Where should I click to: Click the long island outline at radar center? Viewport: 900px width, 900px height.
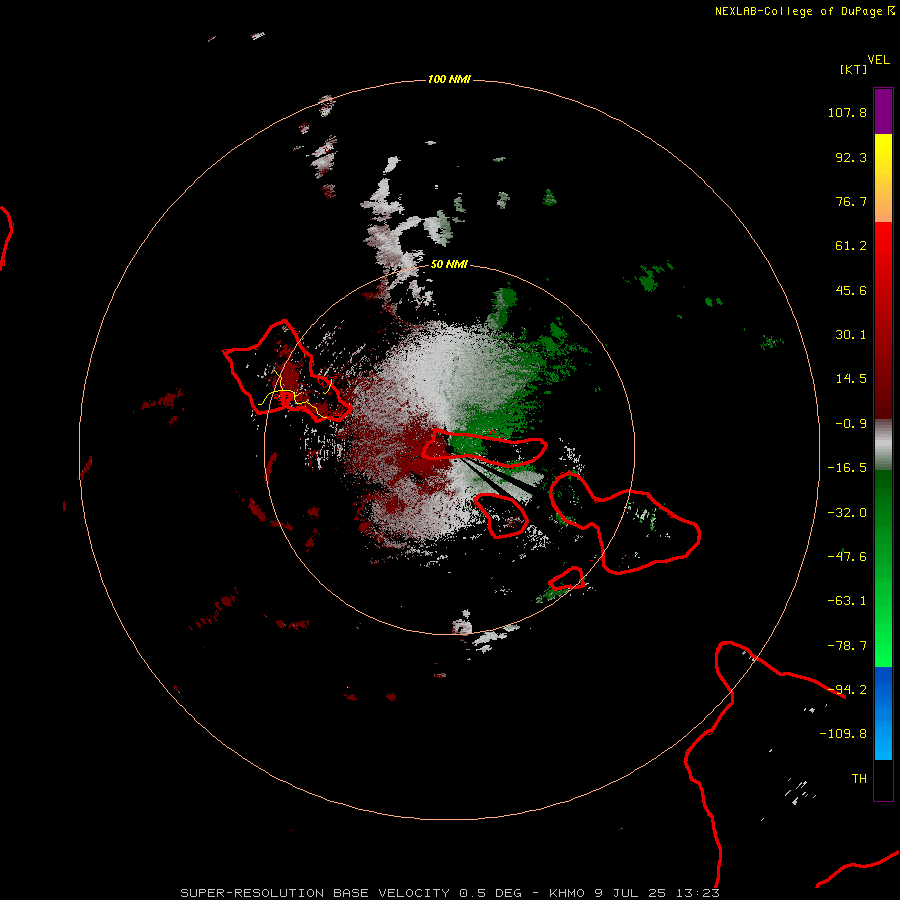(484, 447)
